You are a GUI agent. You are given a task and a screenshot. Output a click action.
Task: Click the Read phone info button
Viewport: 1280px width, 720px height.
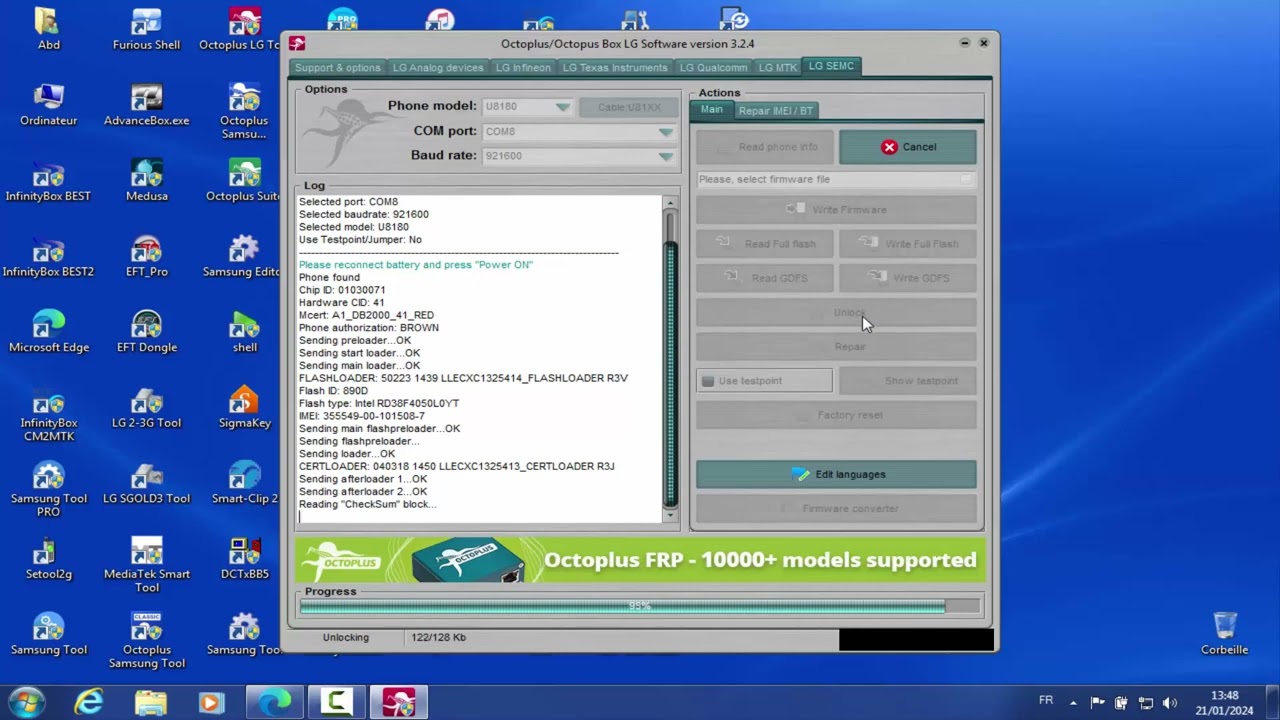[765, 147]
